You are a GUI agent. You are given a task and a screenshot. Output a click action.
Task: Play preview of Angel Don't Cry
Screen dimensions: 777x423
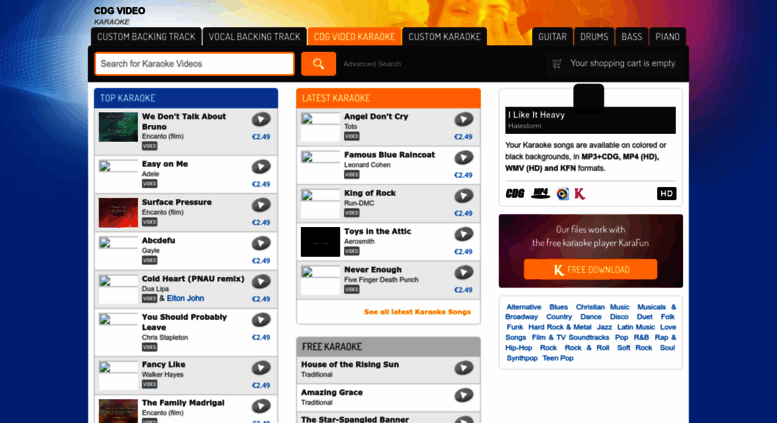464,119
